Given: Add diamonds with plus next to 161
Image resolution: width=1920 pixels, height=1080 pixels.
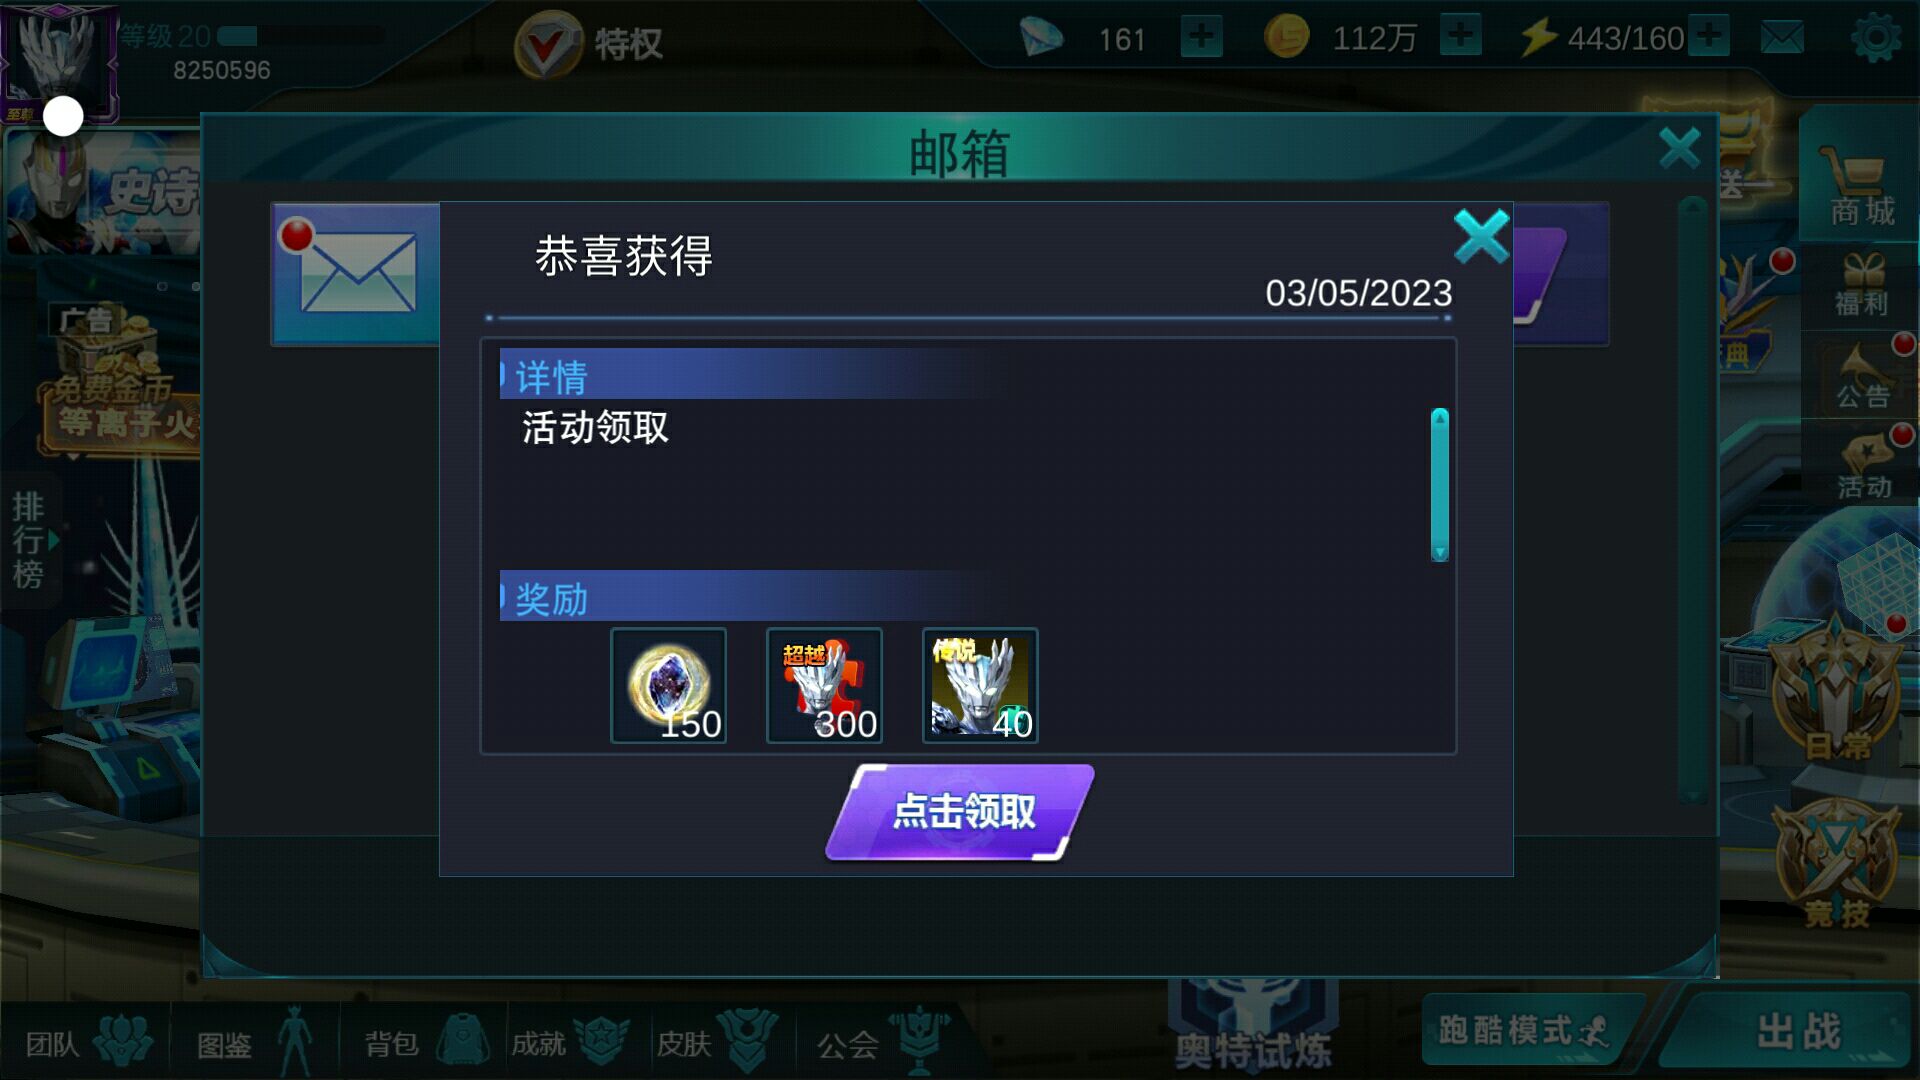Looking at the screenshot, I should click(1201, 37).
